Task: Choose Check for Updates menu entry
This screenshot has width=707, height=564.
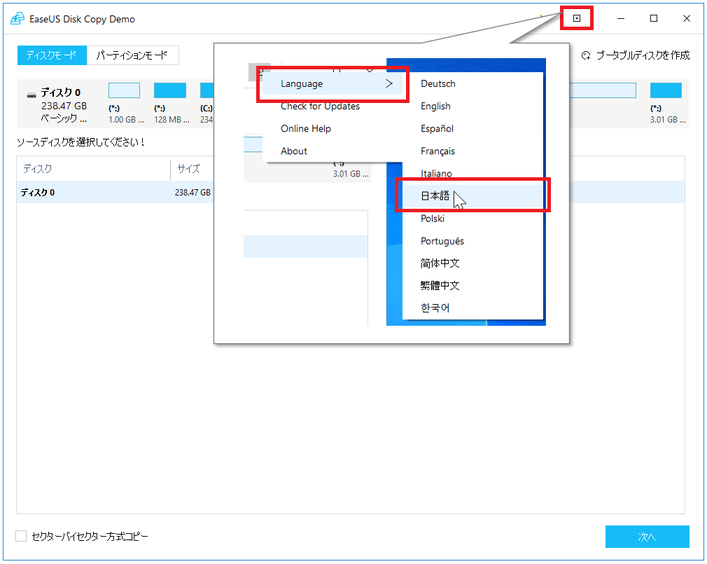Action: (x=320, y=106)
